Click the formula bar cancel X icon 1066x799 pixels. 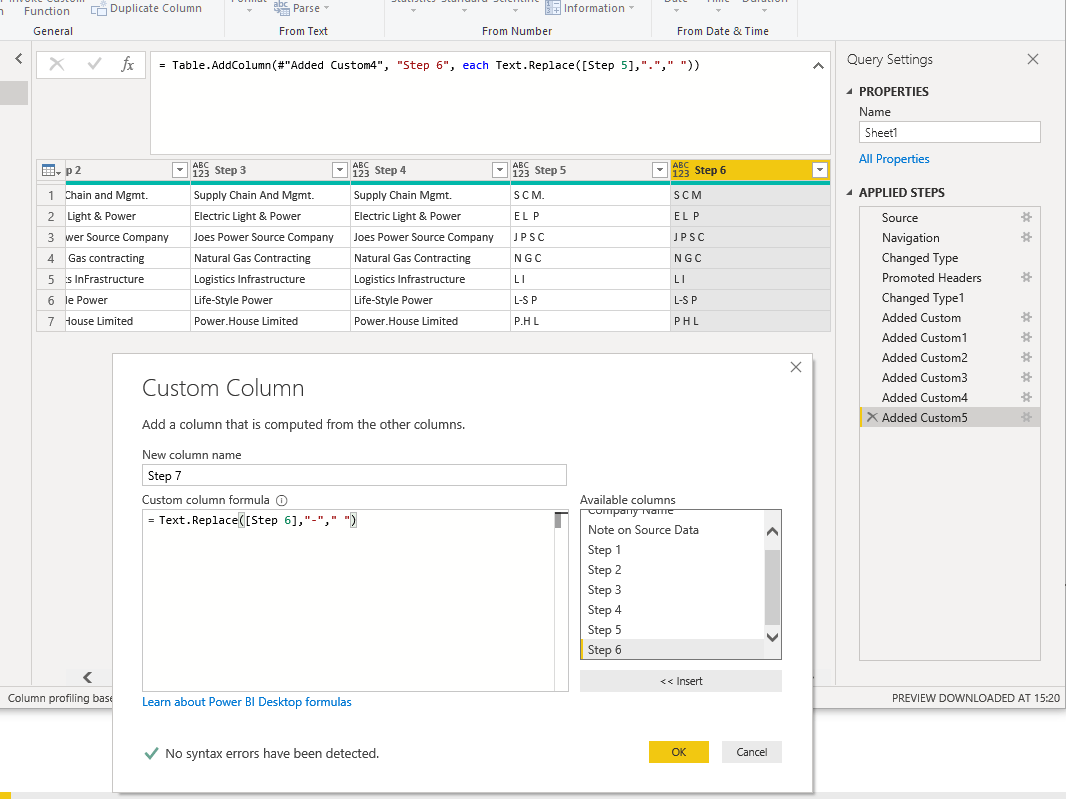point(57,65)
